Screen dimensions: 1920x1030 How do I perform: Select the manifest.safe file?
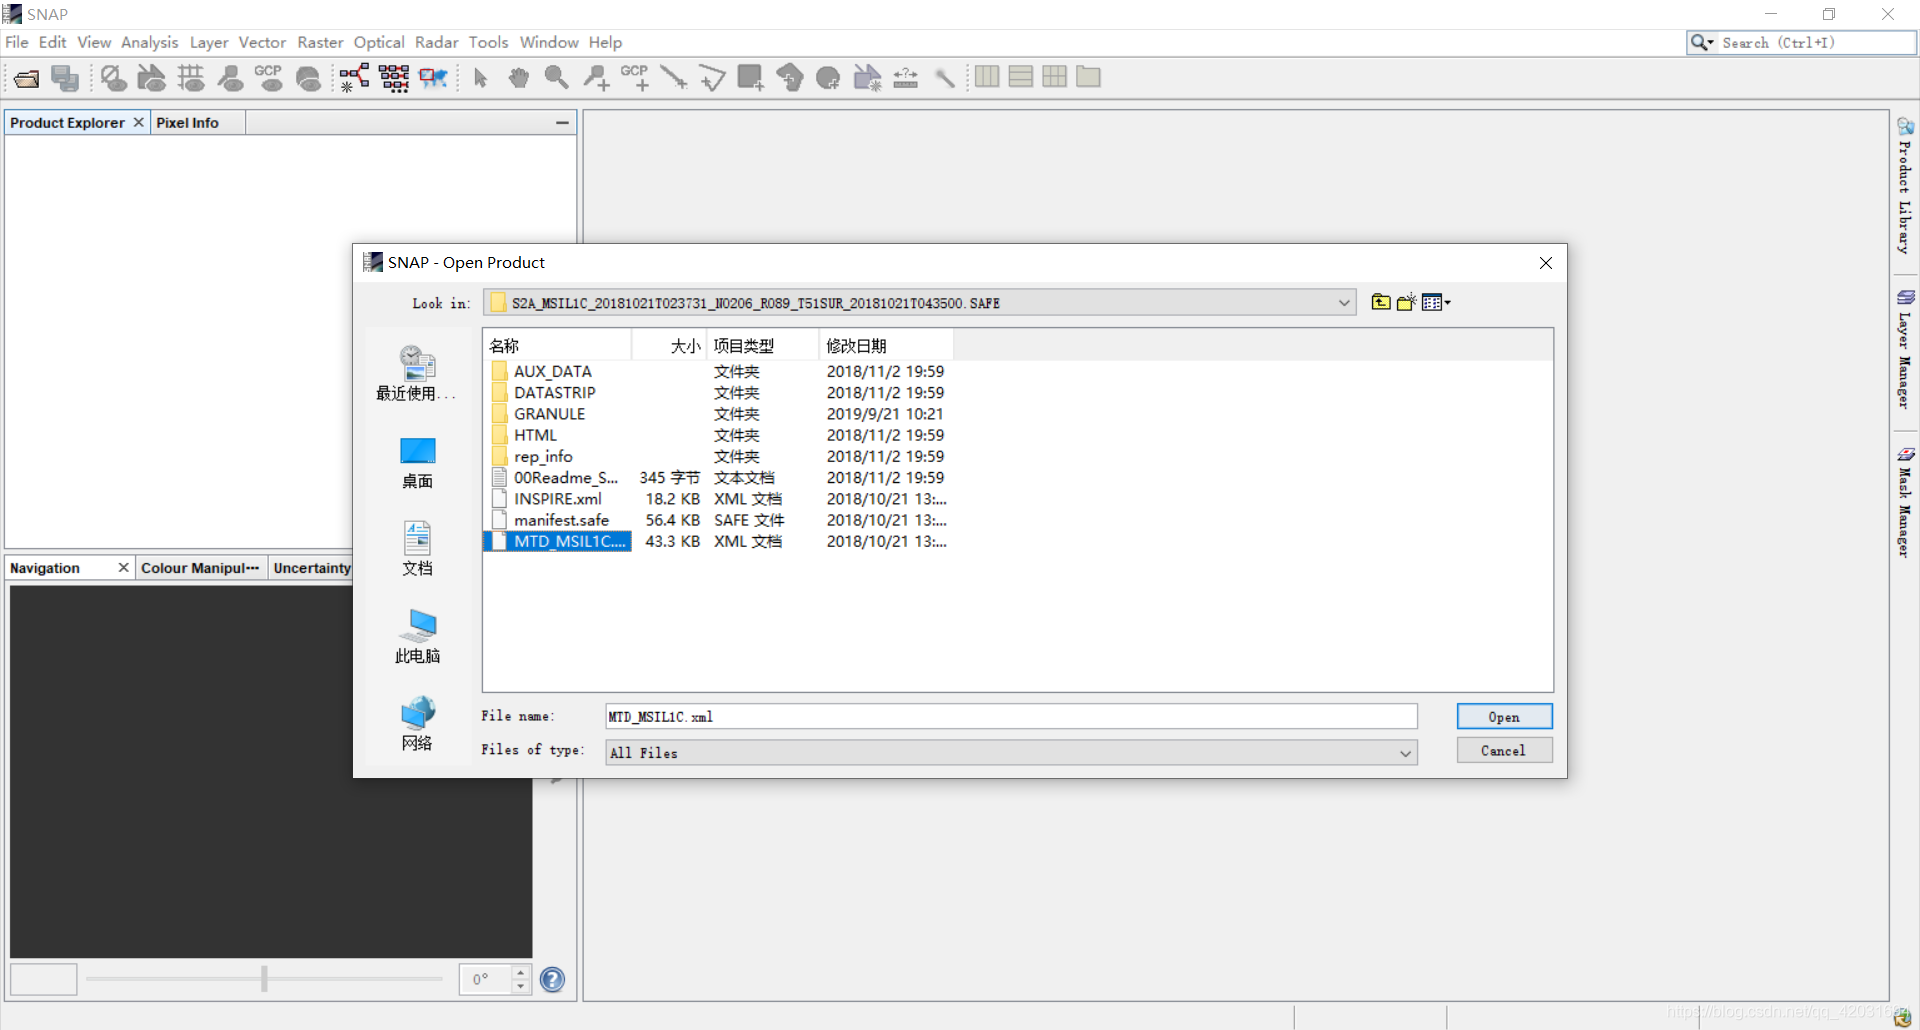pos(561,520)
